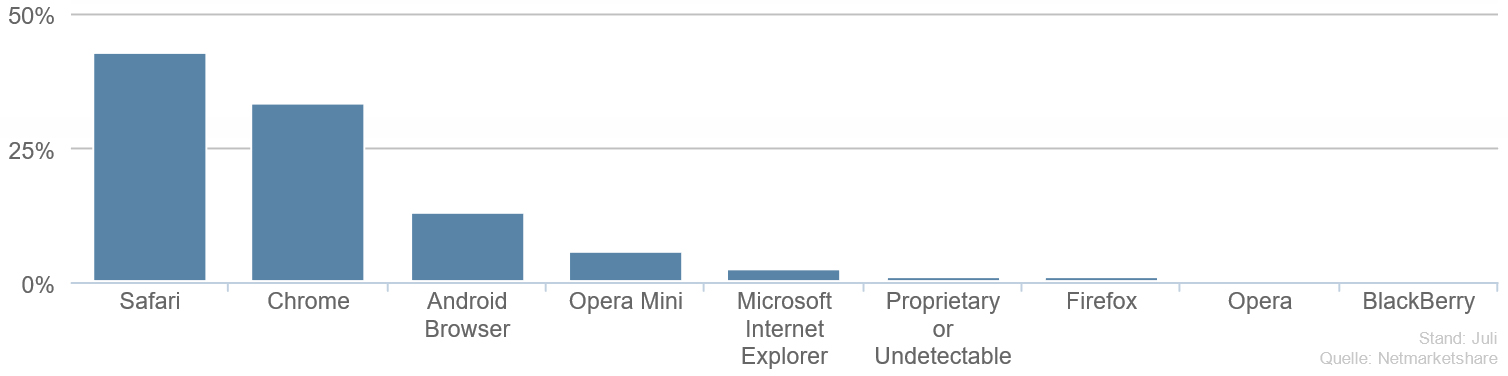1508x376 pixels.
Task: Click the Firefox axis label
Action: click(x=1101, y=301)
